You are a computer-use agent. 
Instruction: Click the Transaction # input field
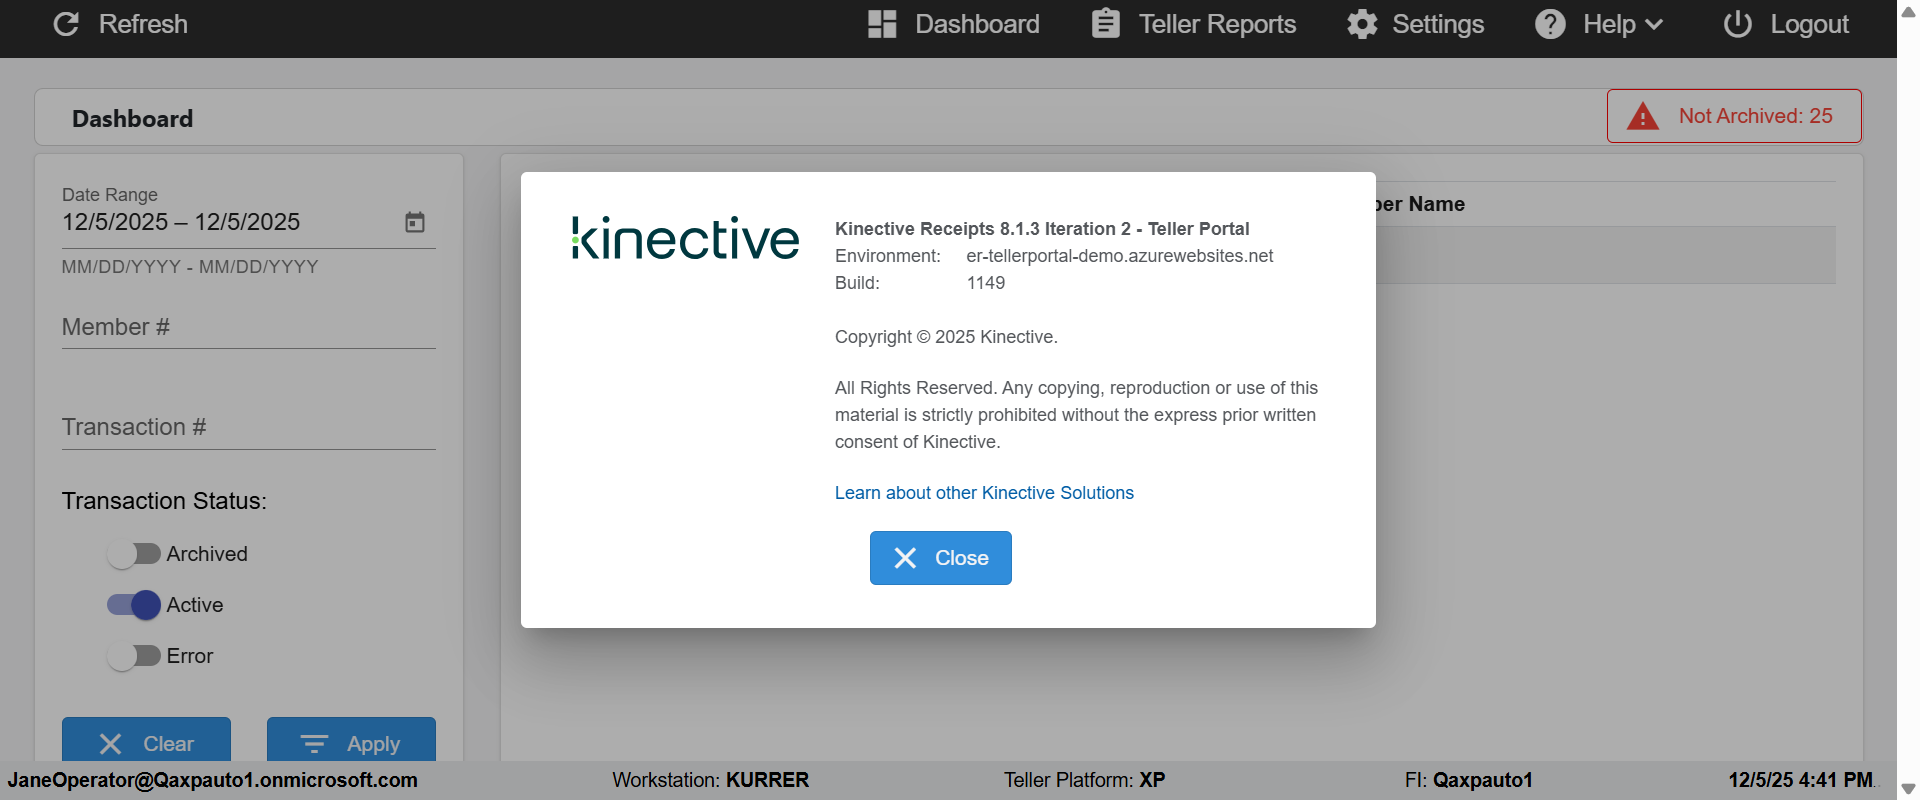pos(249,427)
